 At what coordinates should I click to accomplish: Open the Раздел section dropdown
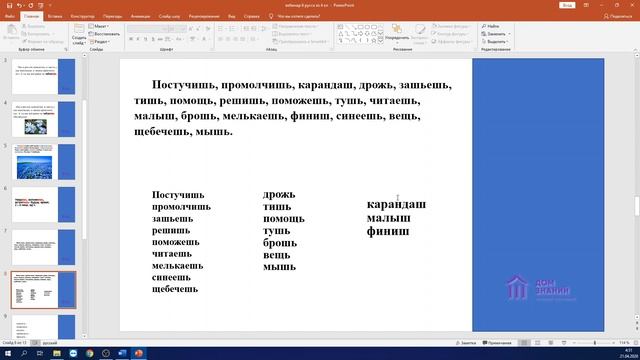pyautogui.click(x=100, y=42)
